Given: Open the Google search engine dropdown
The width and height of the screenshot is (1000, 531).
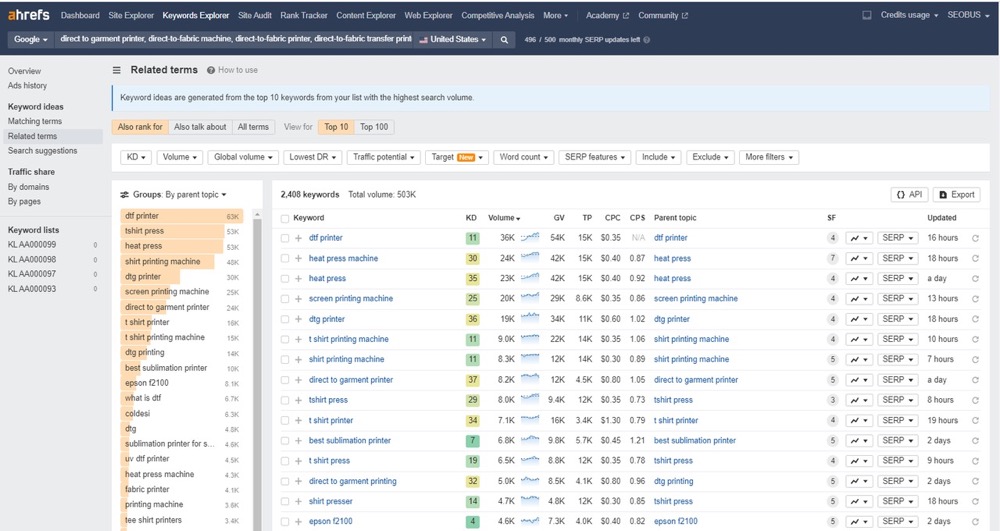Looking at the screenshot, I should 31,40.
